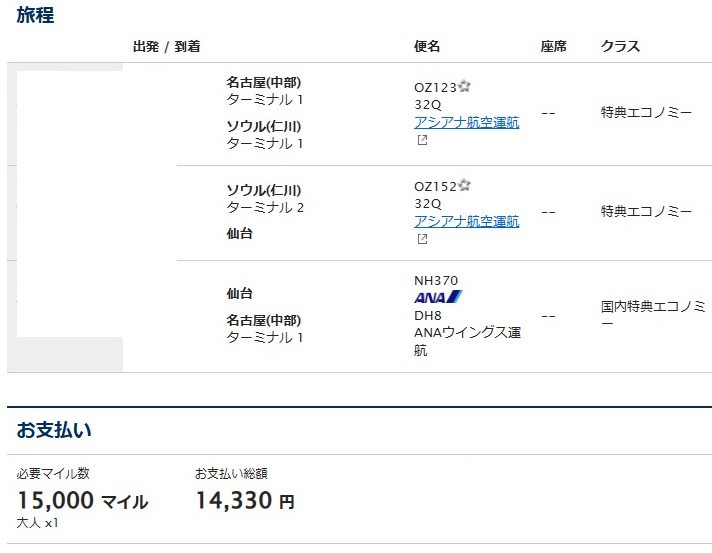712x553 pixels.
Task: Select the OZ123 flight number text
Action: [435, 88]
